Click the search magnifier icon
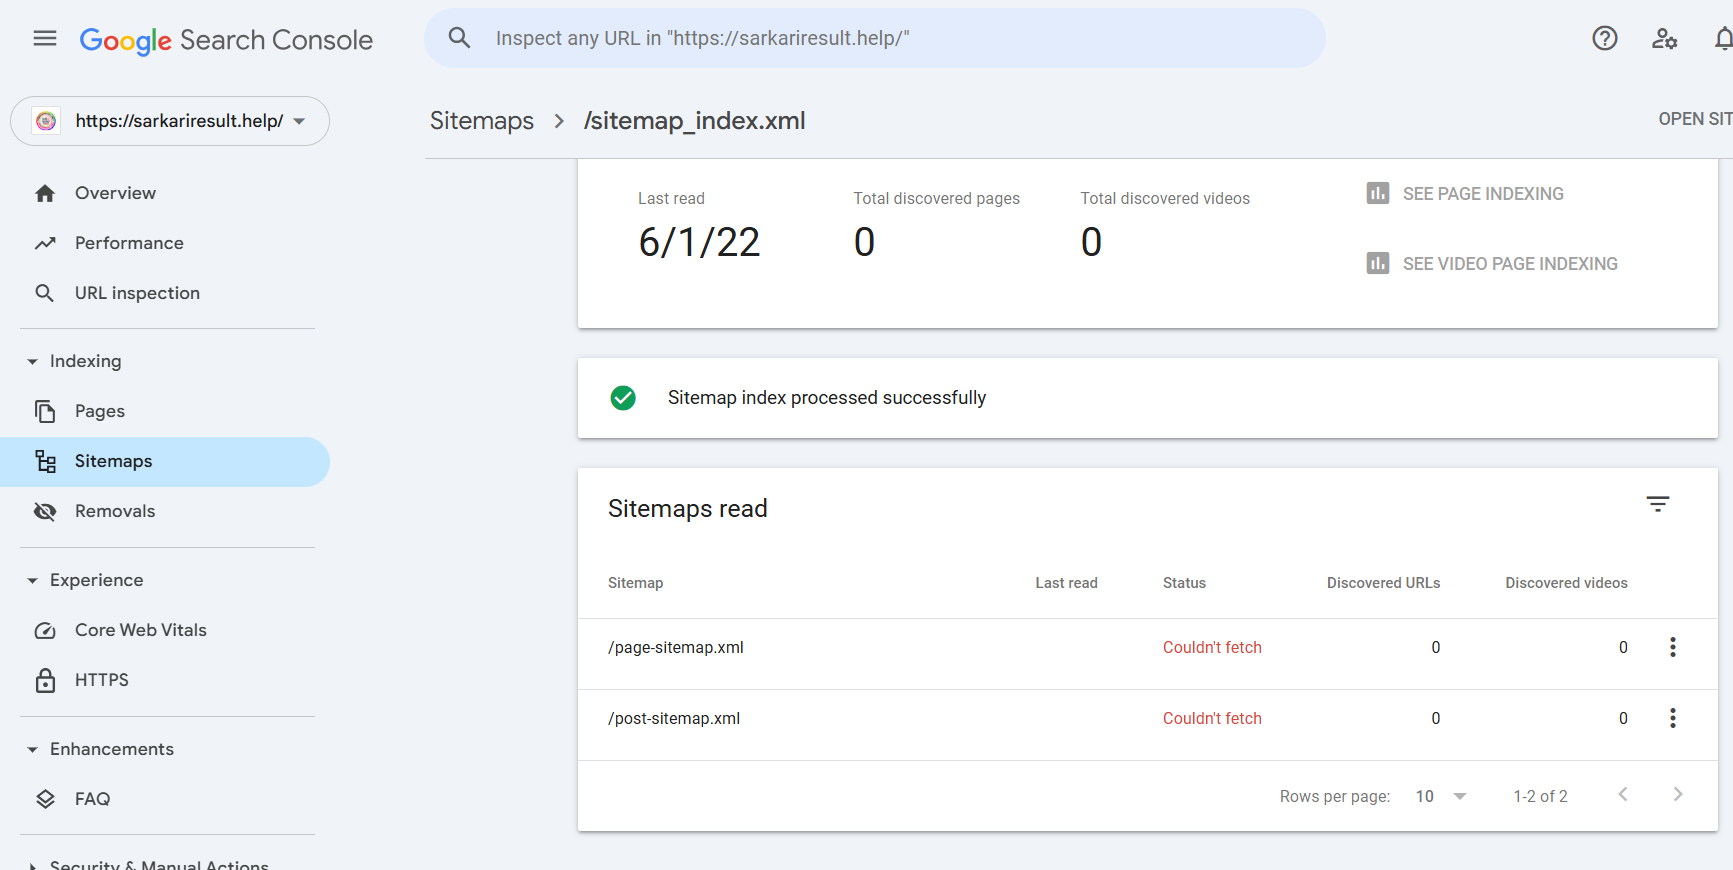Viewport: 1733px width, 870px height. pos(459,38)
